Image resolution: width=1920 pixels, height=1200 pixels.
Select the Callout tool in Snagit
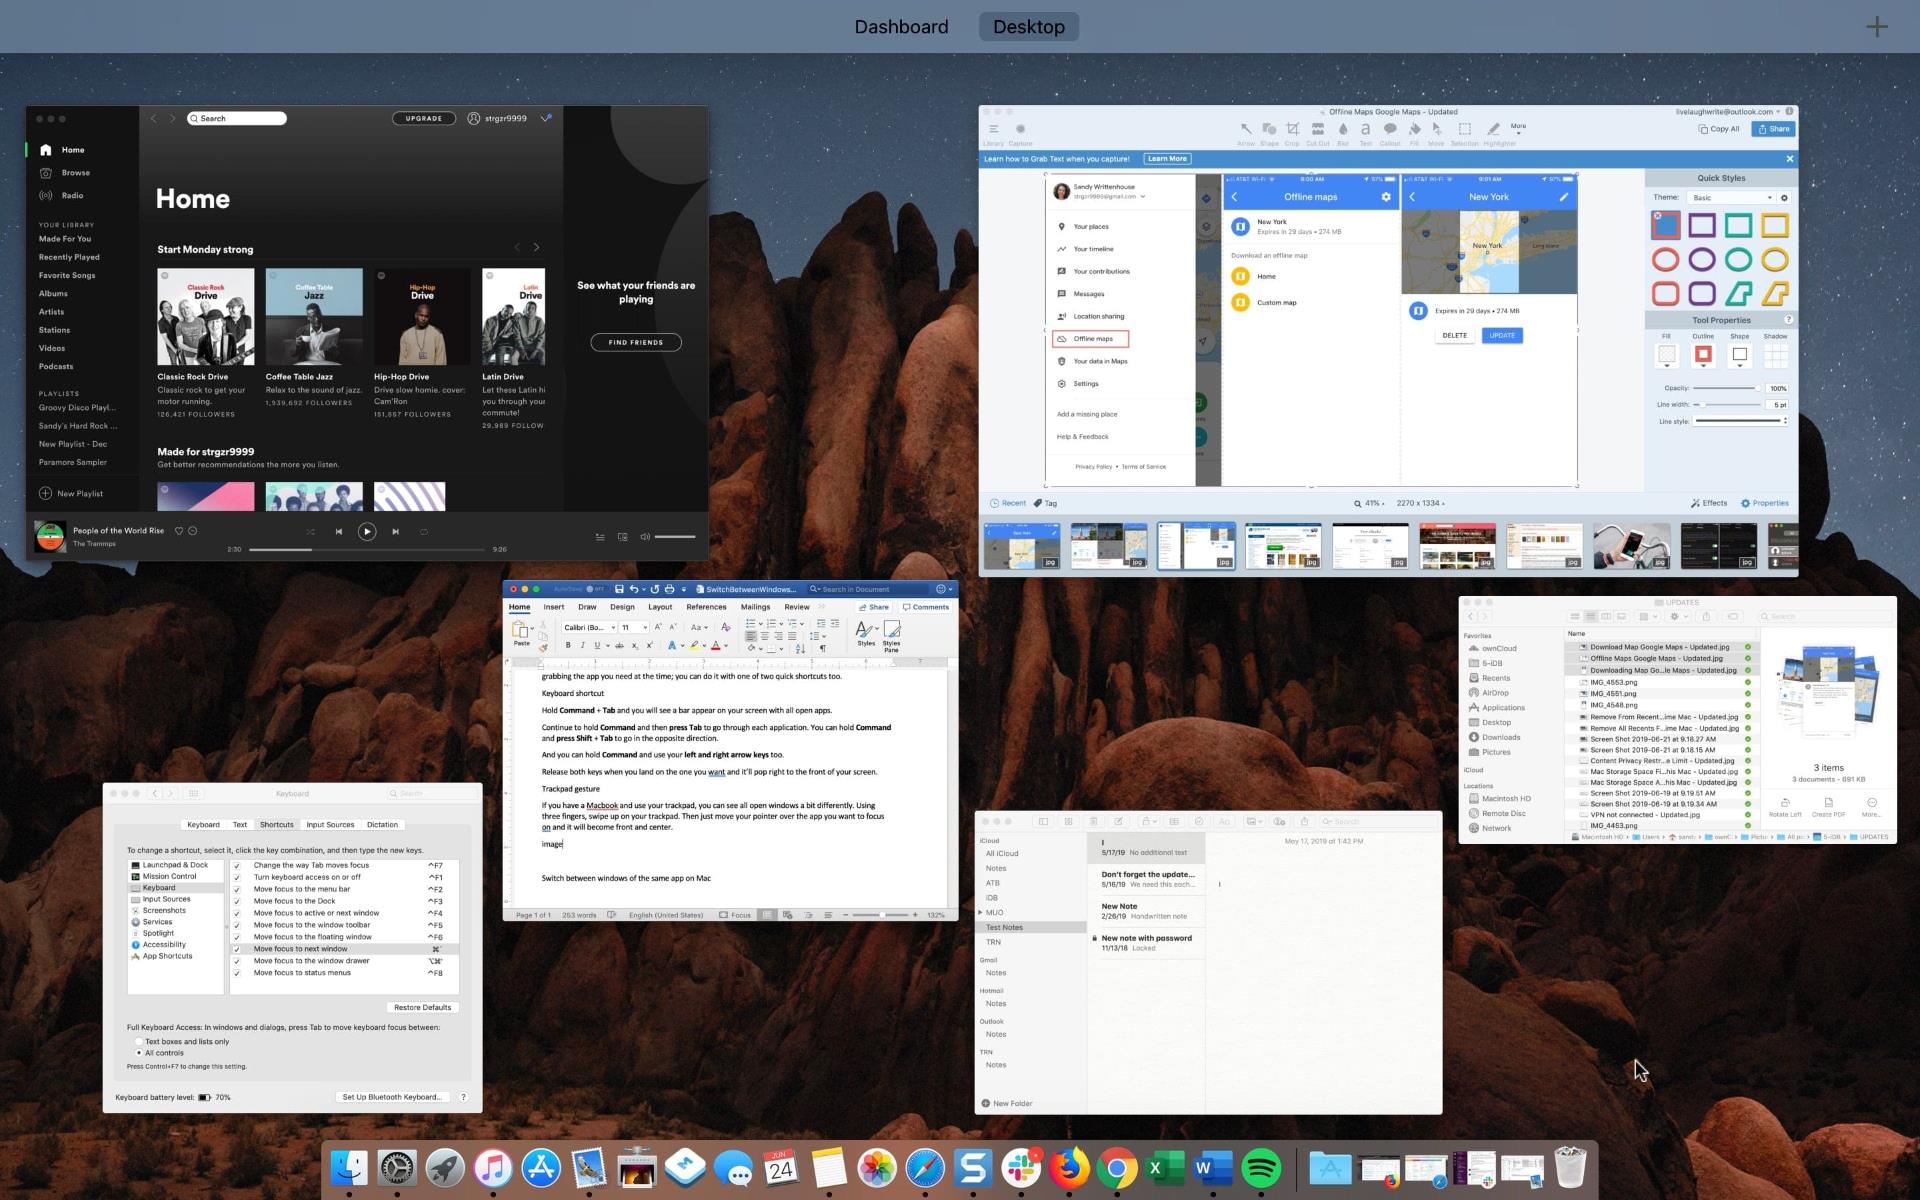tap(1390, 129)
